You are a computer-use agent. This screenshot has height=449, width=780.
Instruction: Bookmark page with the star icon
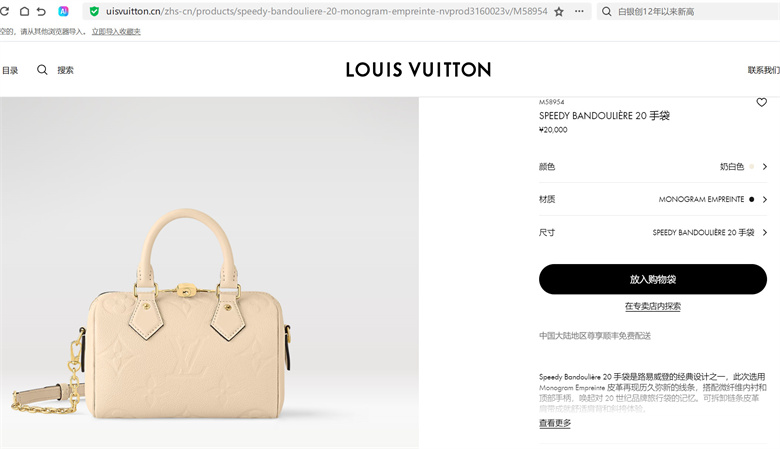click(559, 11)
